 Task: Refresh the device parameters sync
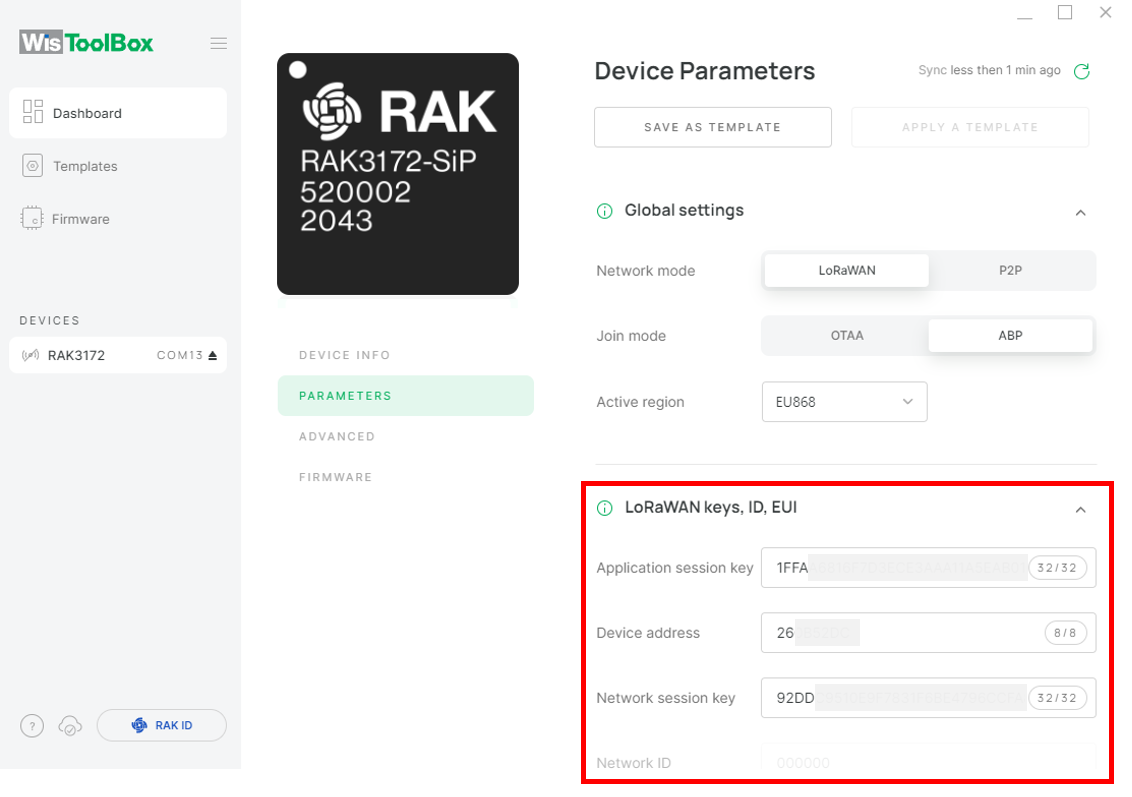click(x=1081, y=71)
